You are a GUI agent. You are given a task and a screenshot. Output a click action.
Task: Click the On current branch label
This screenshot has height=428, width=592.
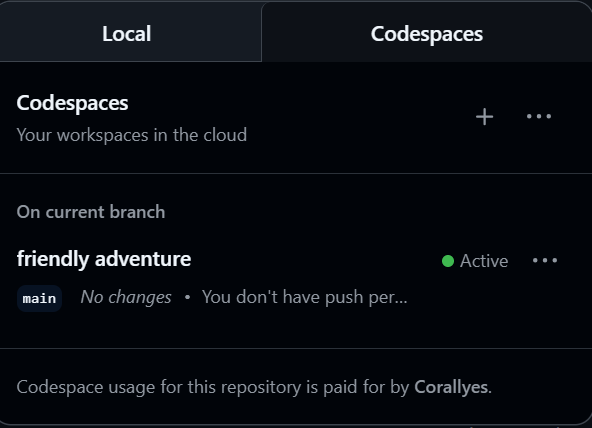[x=91, y=212]
